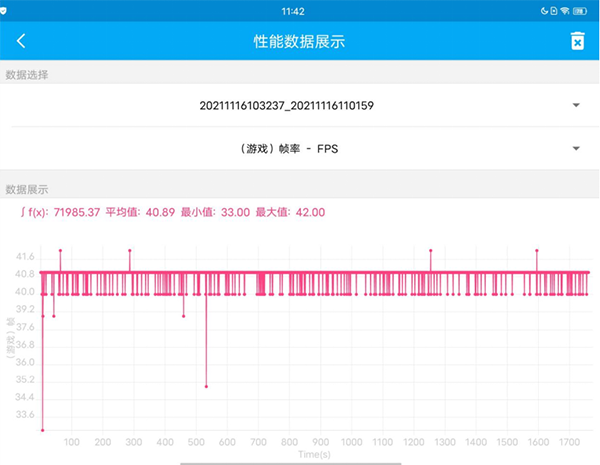This screenshot has width=600, height=465.
Task: Click the FPS dip point near 460 seconds
Action: pyautogui.click(x=183, y=316)
